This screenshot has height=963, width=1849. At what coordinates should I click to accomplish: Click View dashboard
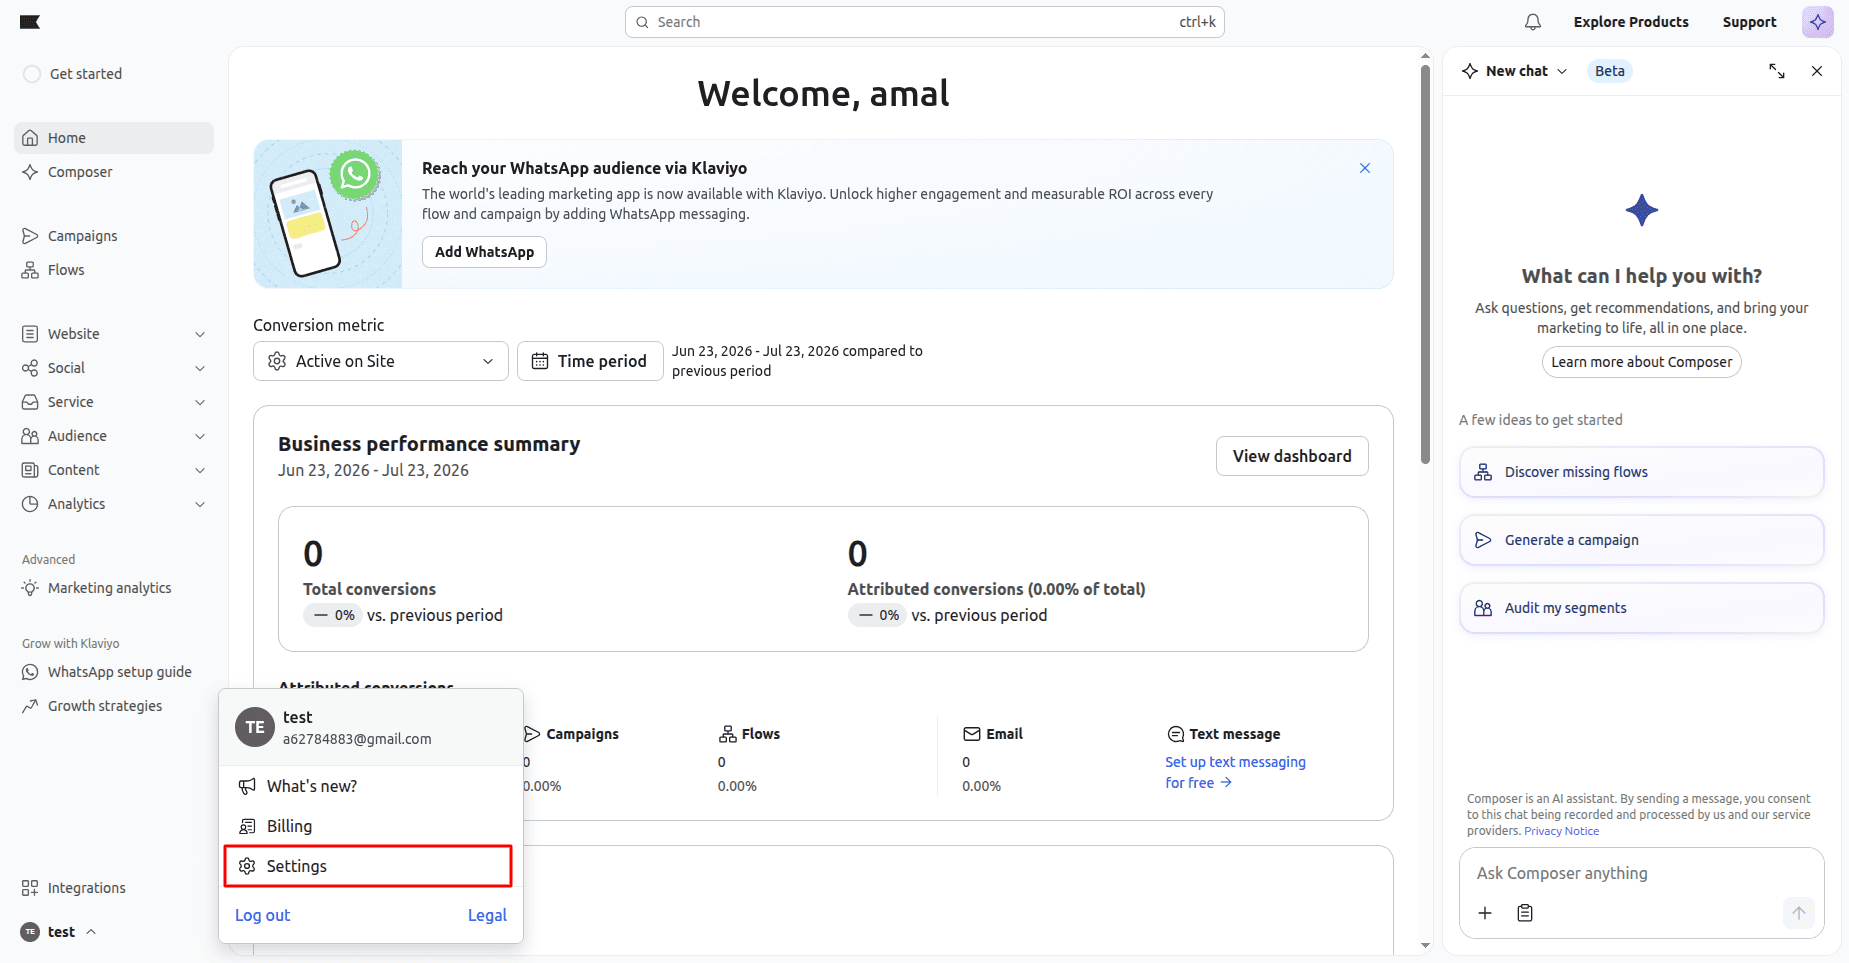1292,456
